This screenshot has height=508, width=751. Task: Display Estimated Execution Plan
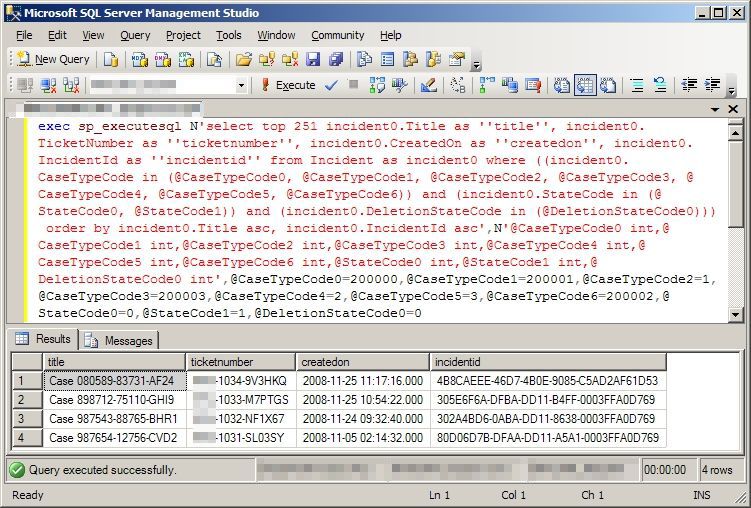tap(377, 85)
